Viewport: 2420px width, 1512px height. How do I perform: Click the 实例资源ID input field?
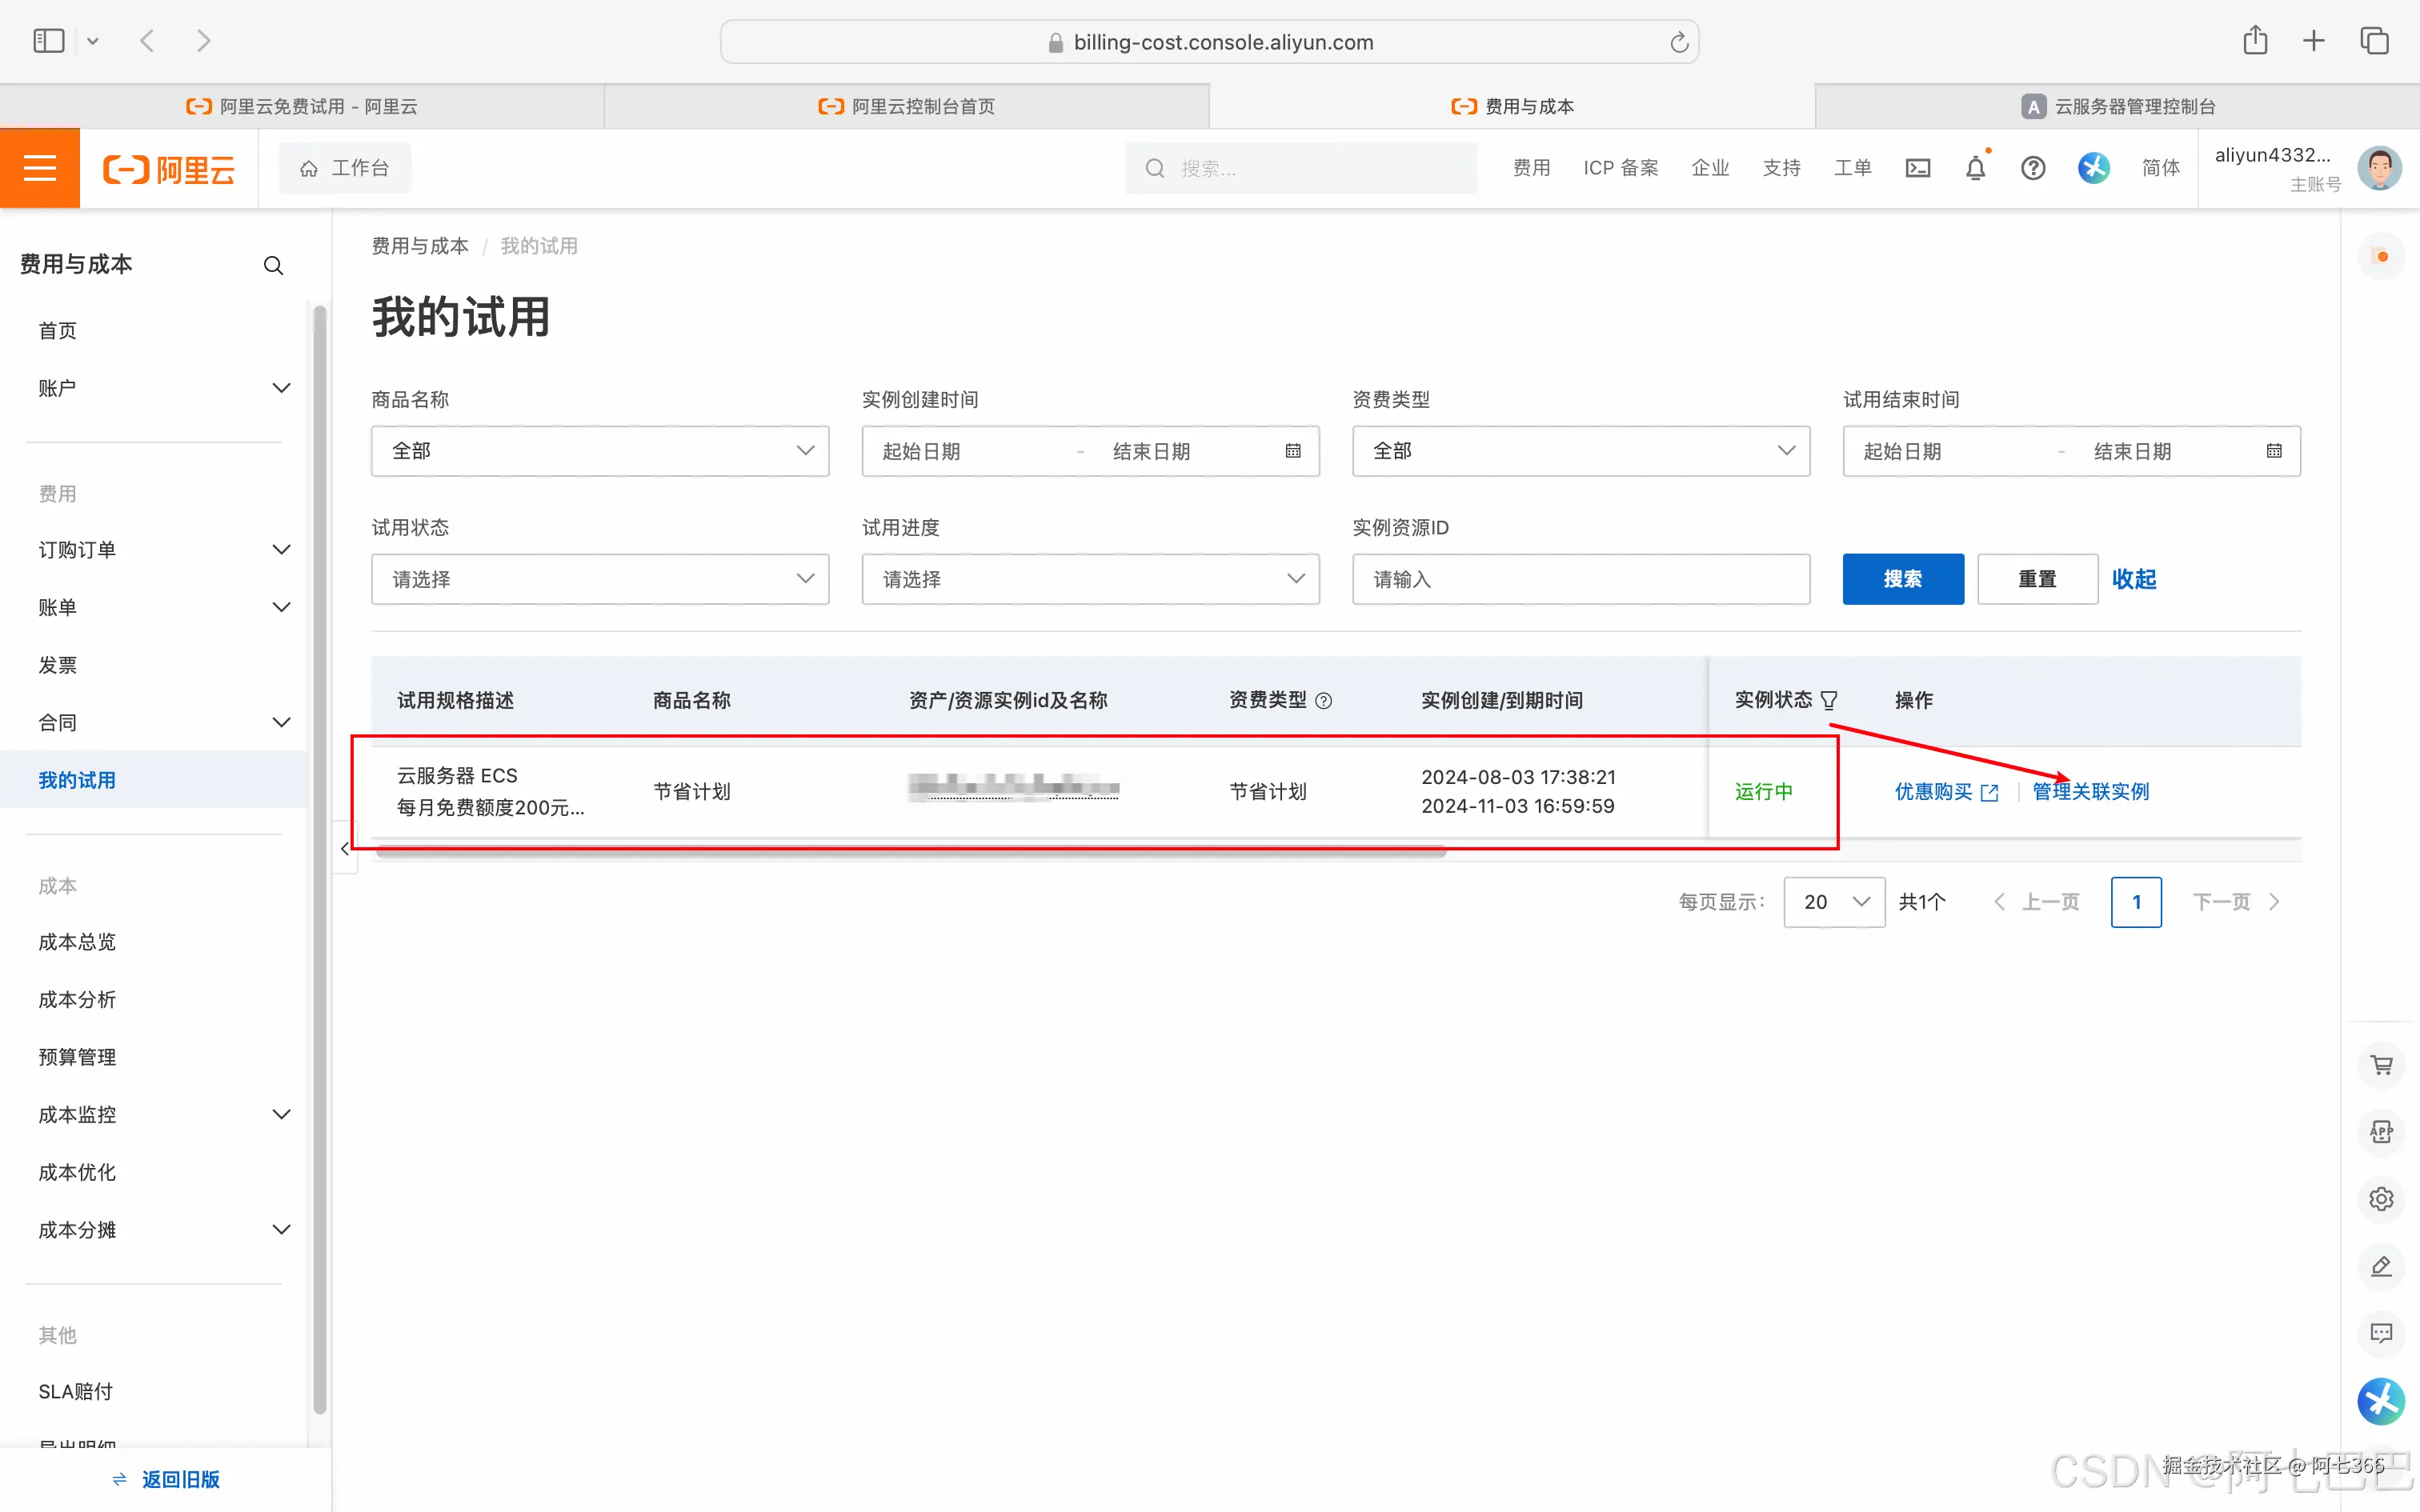(1578, 579)
